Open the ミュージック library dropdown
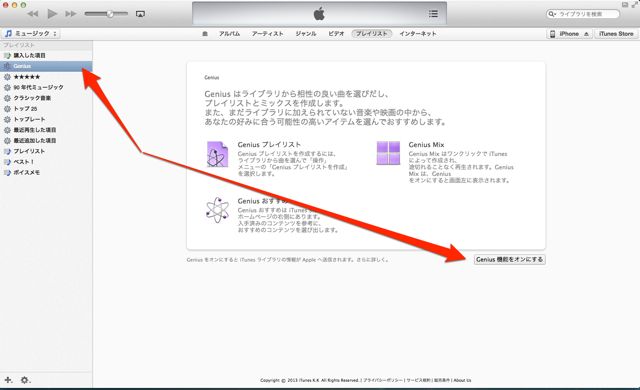This screenshot has width=640, height=390. [31, 33]
